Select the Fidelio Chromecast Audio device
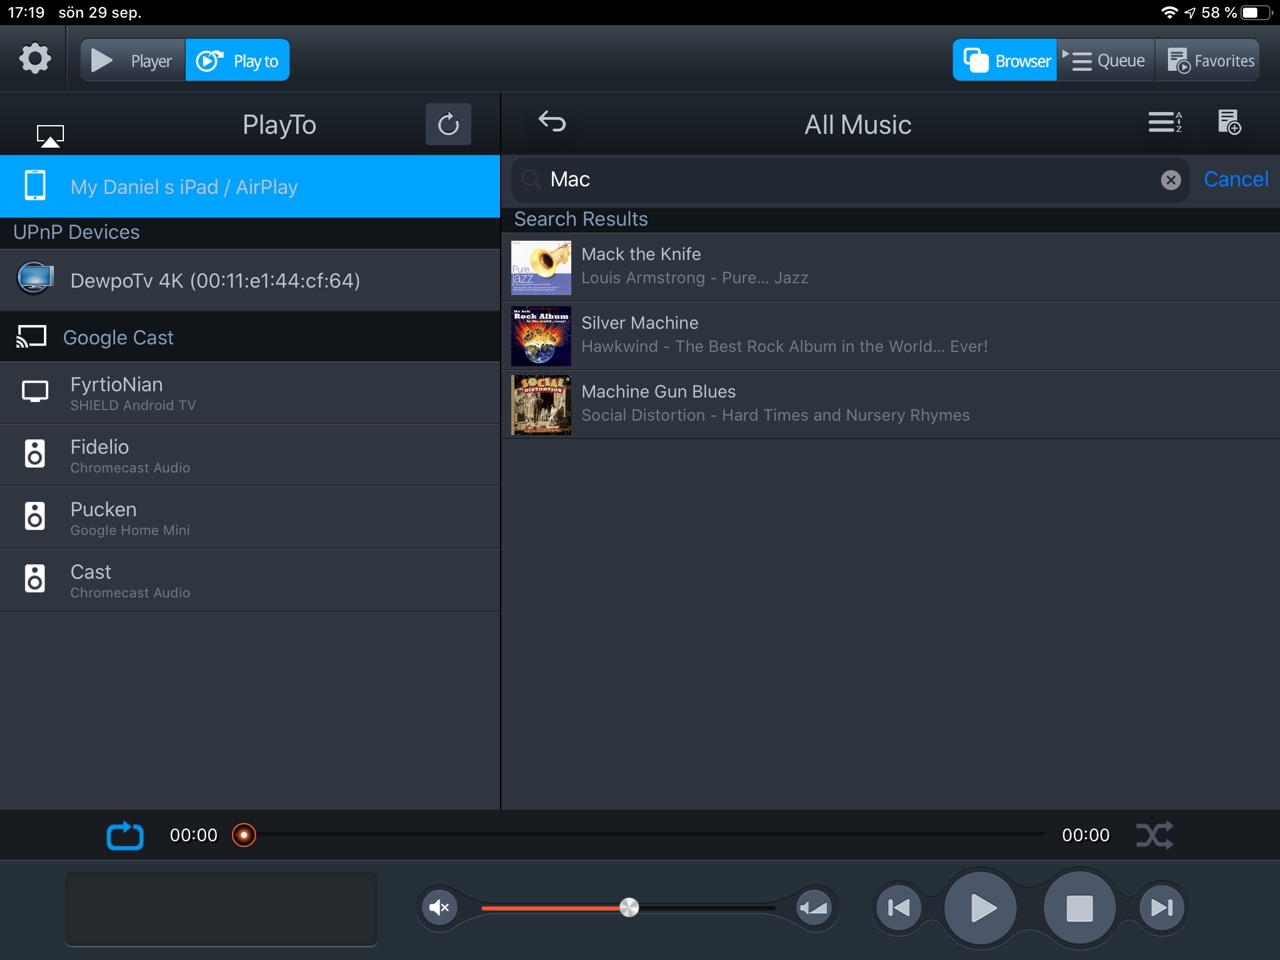This screenshot has width=1280, height=960. click(x=250, y=455)
